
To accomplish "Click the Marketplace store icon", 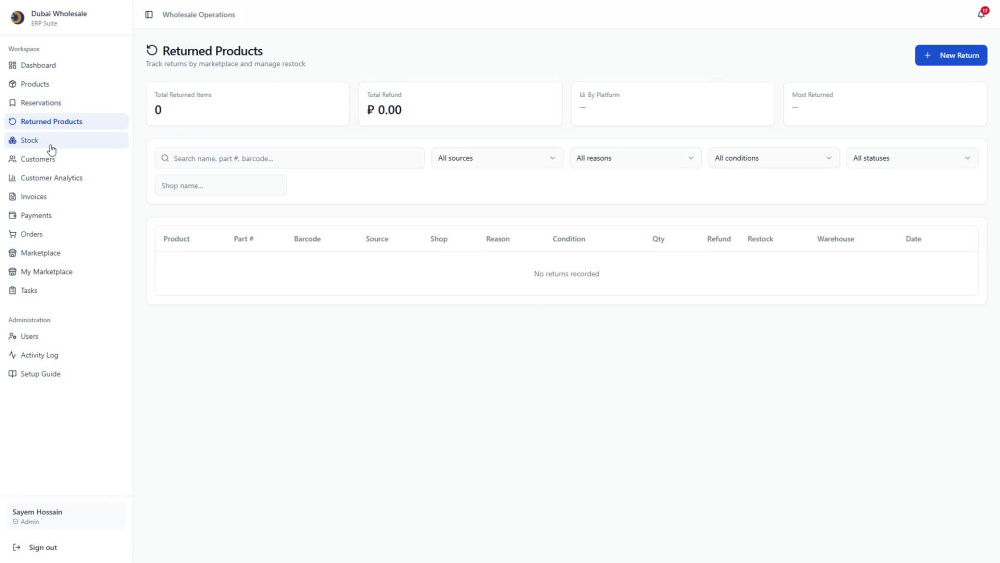I will (x=12, y=253).
